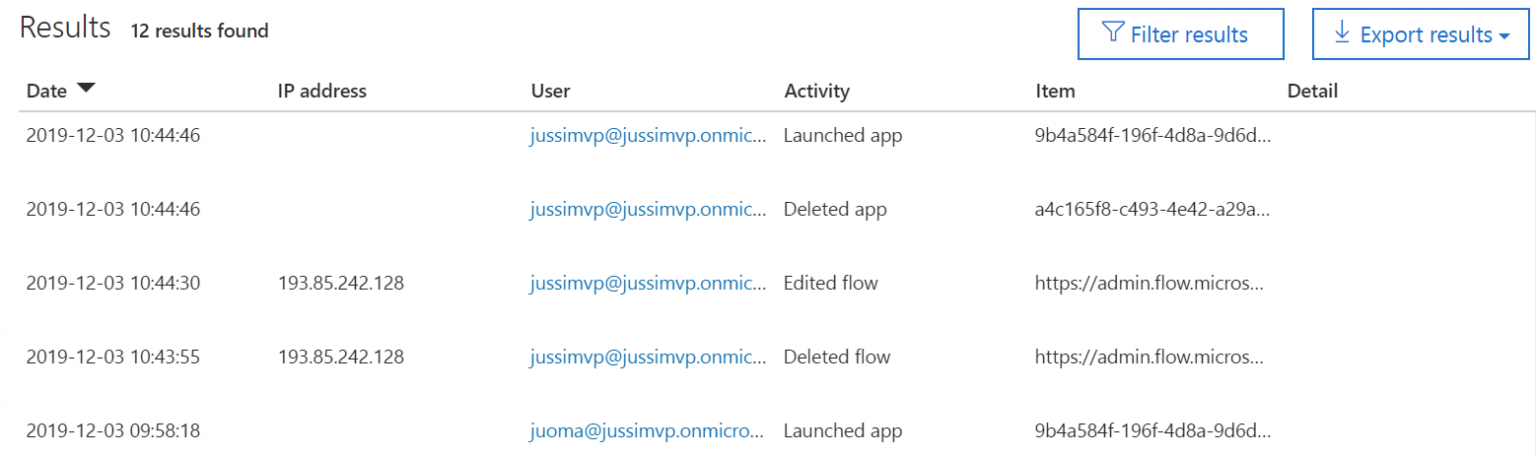Sort by the Detail column header
The image size is (1536, 457).
1312,91
